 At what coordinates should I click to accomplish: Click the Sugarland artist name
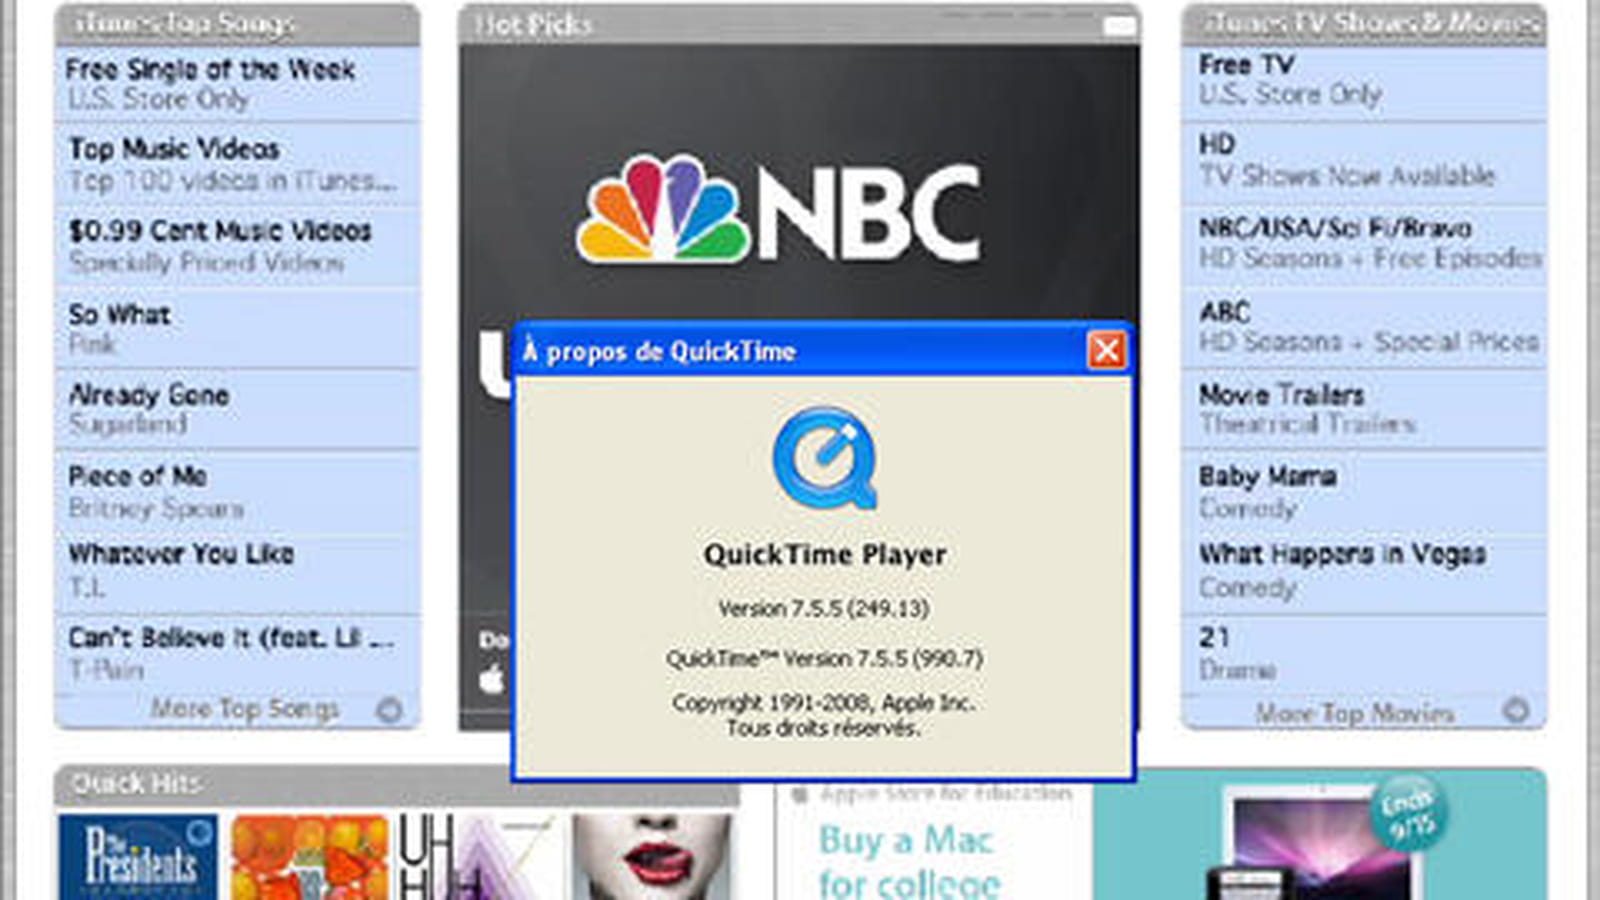click(x=128, y=424)
